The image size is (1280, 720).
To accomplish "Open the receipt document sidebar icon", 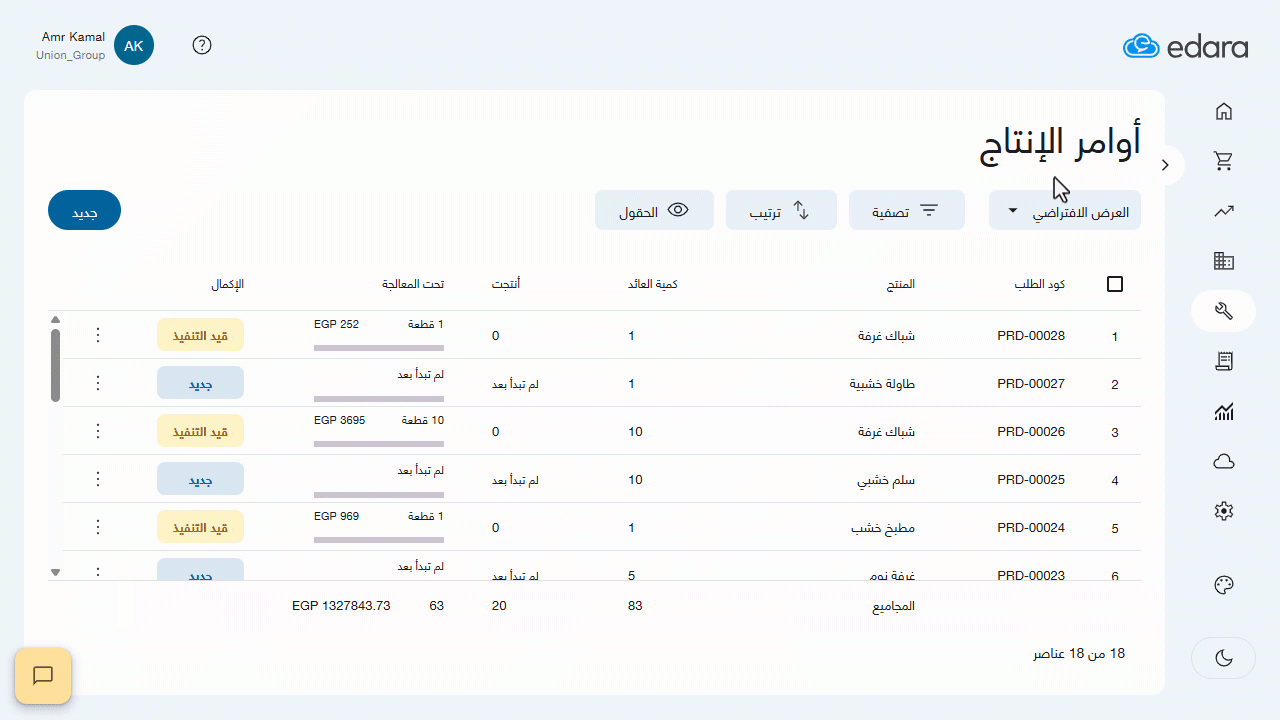I will click(1223, 361).
